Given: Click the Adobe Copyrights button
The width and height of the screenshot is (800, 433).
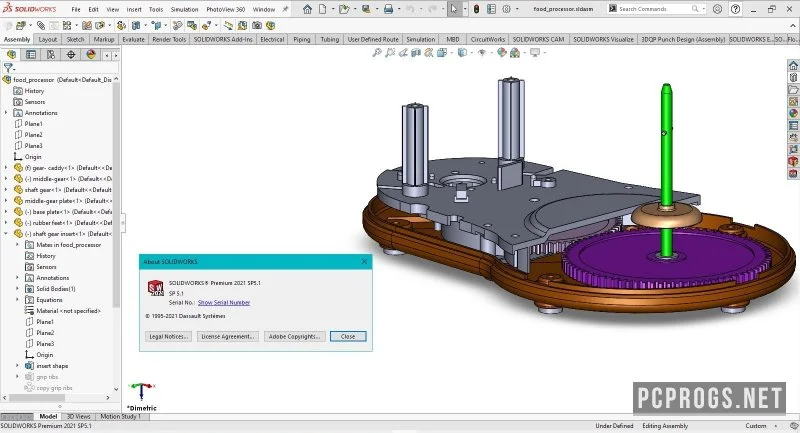Looking at the screenshot, I should pos(294,337).
